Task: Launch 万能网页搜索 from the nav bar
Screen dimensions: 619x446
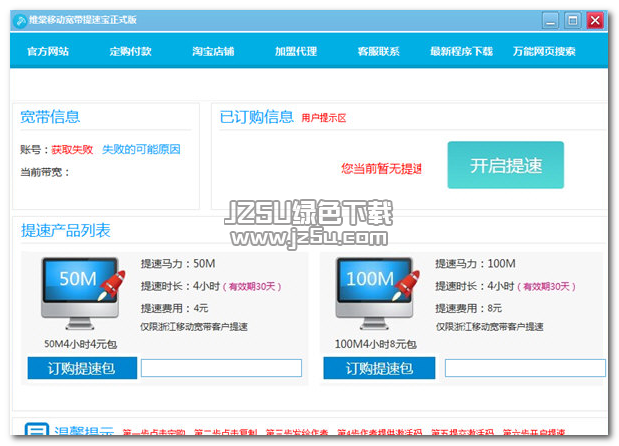Action: point(543,51)
